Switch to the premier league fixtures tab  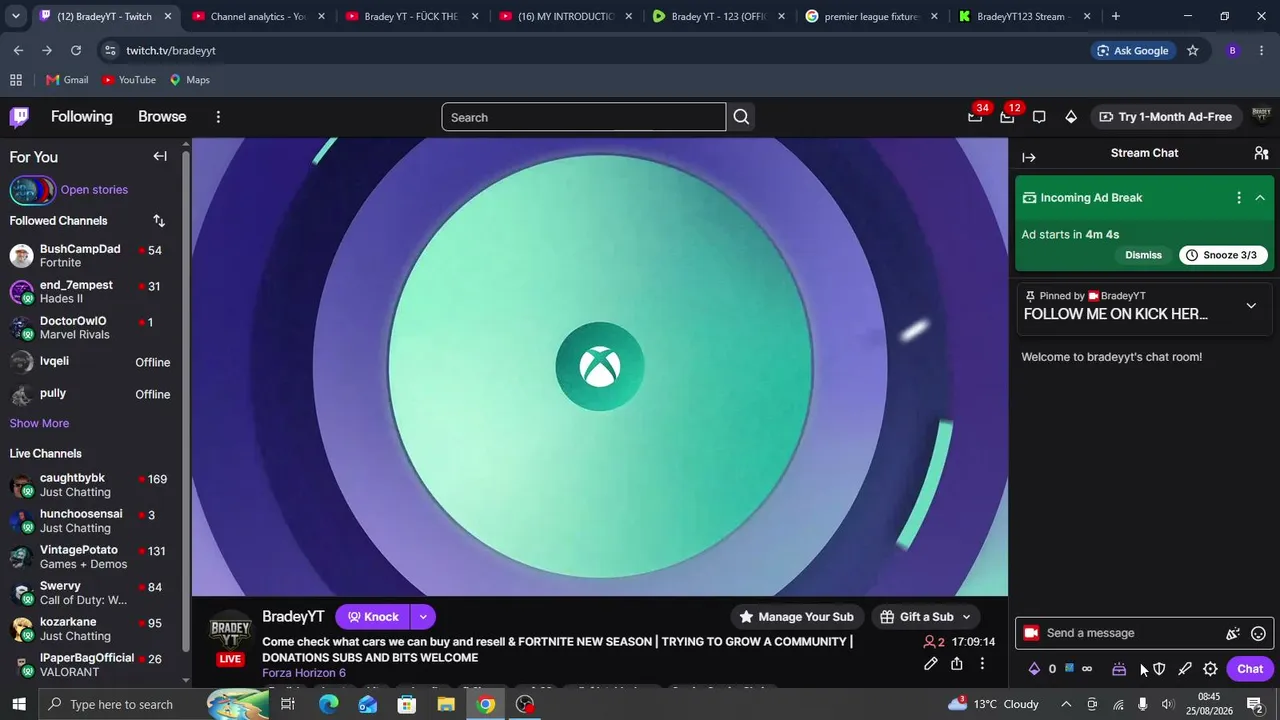[x=871, y=16]
